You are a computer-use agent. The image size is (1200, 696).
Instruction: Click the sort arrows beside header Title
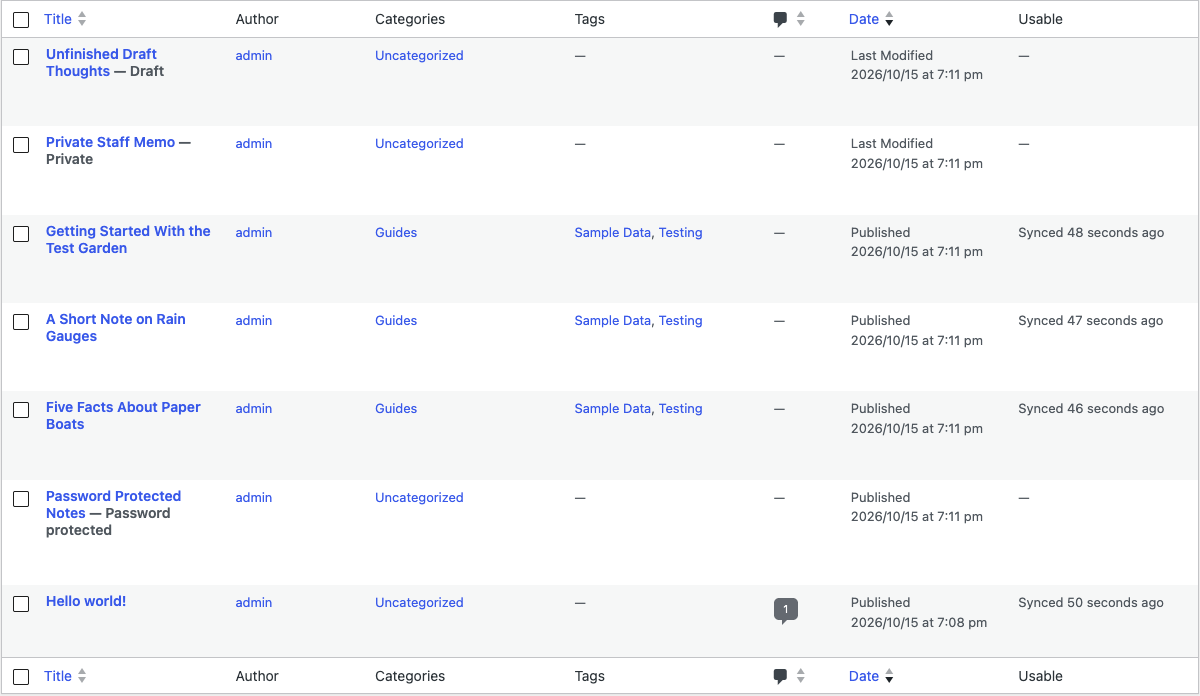(x=82, y=19)
